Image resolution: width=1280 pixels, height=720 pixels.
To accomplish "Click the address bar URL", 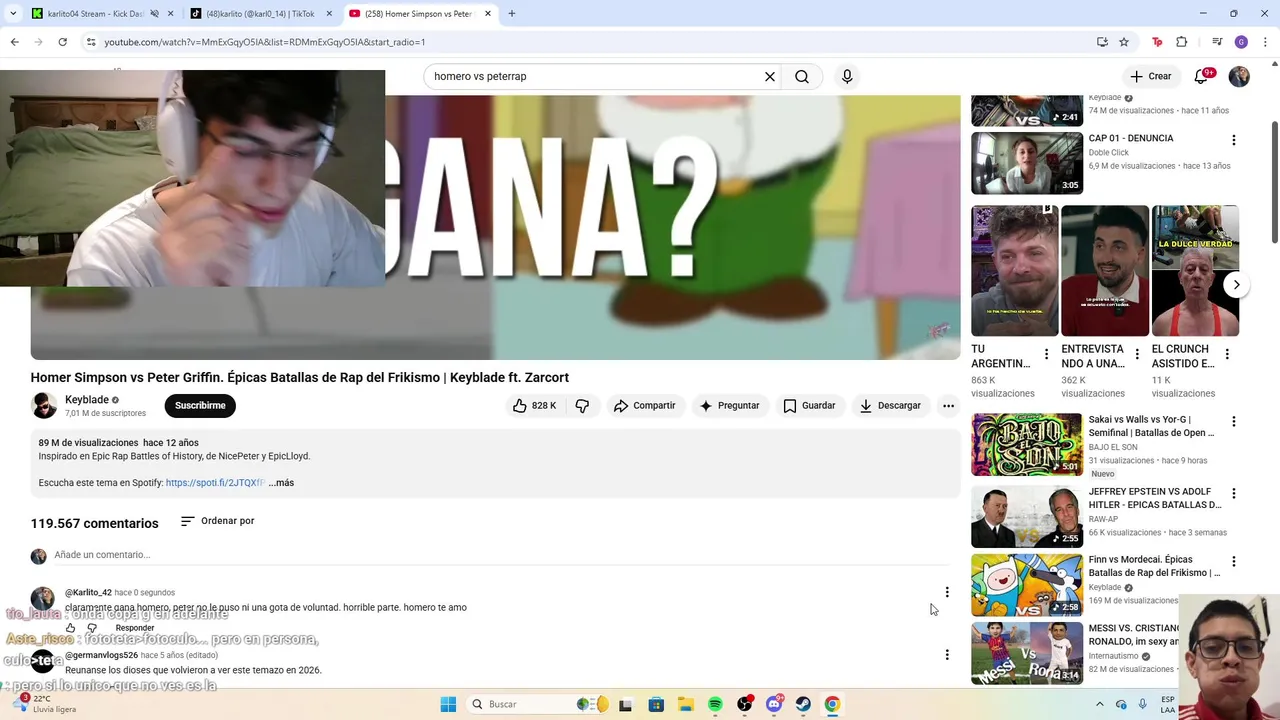I will [x=265, y=42].
